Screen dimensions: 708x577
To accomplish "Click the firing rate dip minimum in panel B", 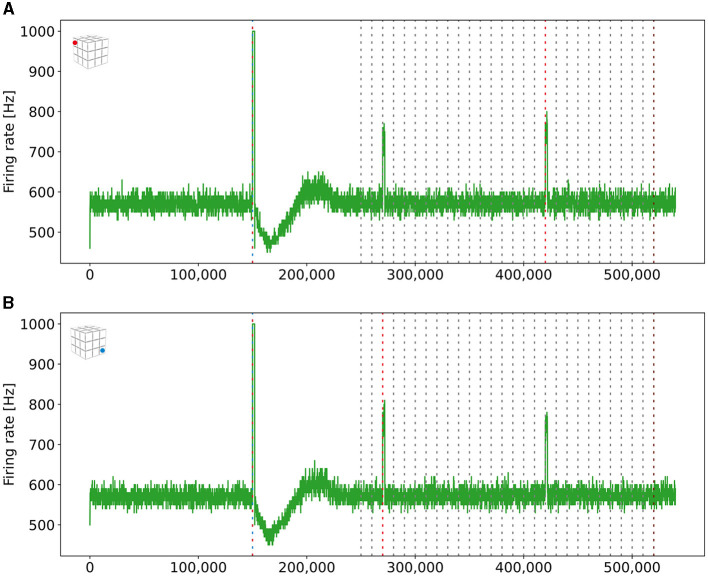I will [x=270, y=542].
